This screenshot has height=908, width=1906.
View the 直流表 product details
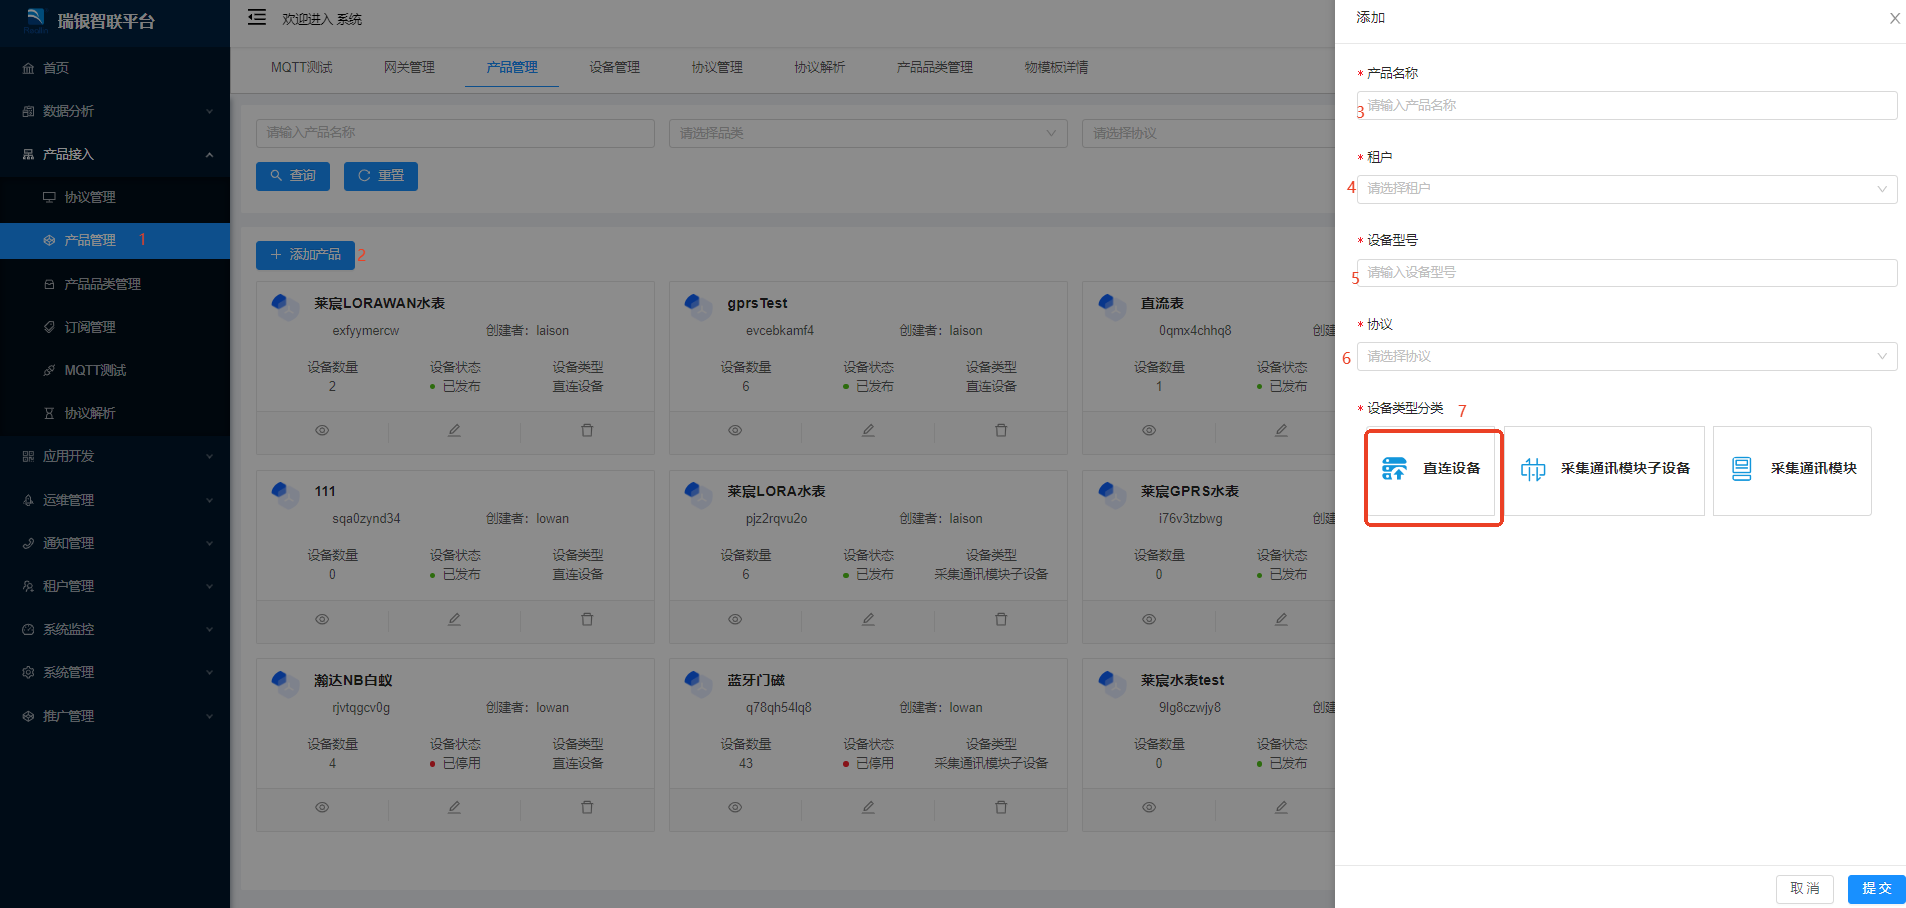1149,430
